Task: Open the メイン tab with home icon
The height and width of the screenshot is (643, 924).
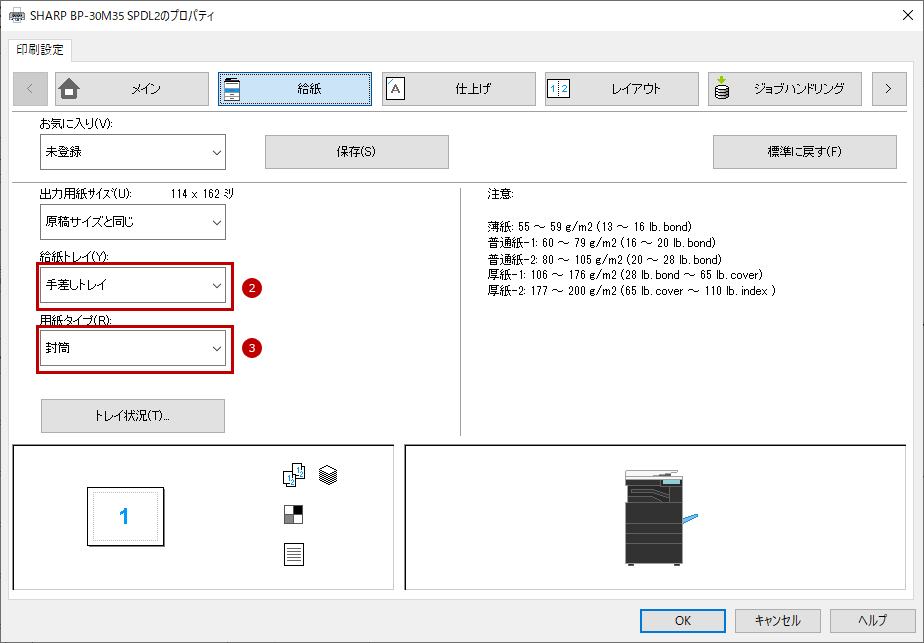Action: (x=132, y=89)
